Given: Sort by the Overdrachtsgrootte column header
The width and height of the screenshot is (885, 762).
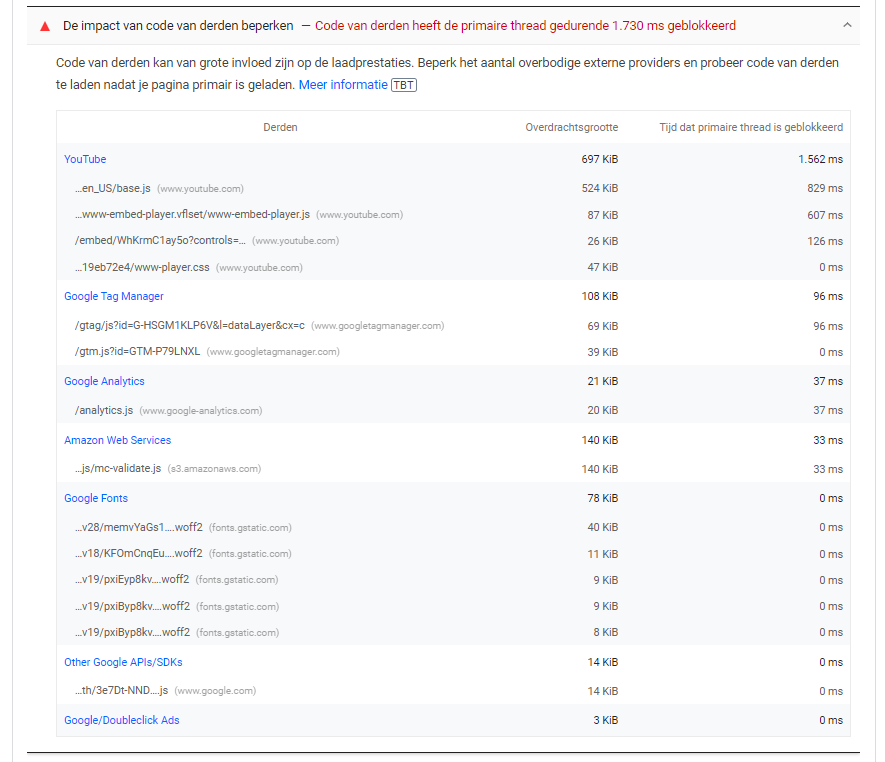Looking at the screenshot, I should [571, 127].
